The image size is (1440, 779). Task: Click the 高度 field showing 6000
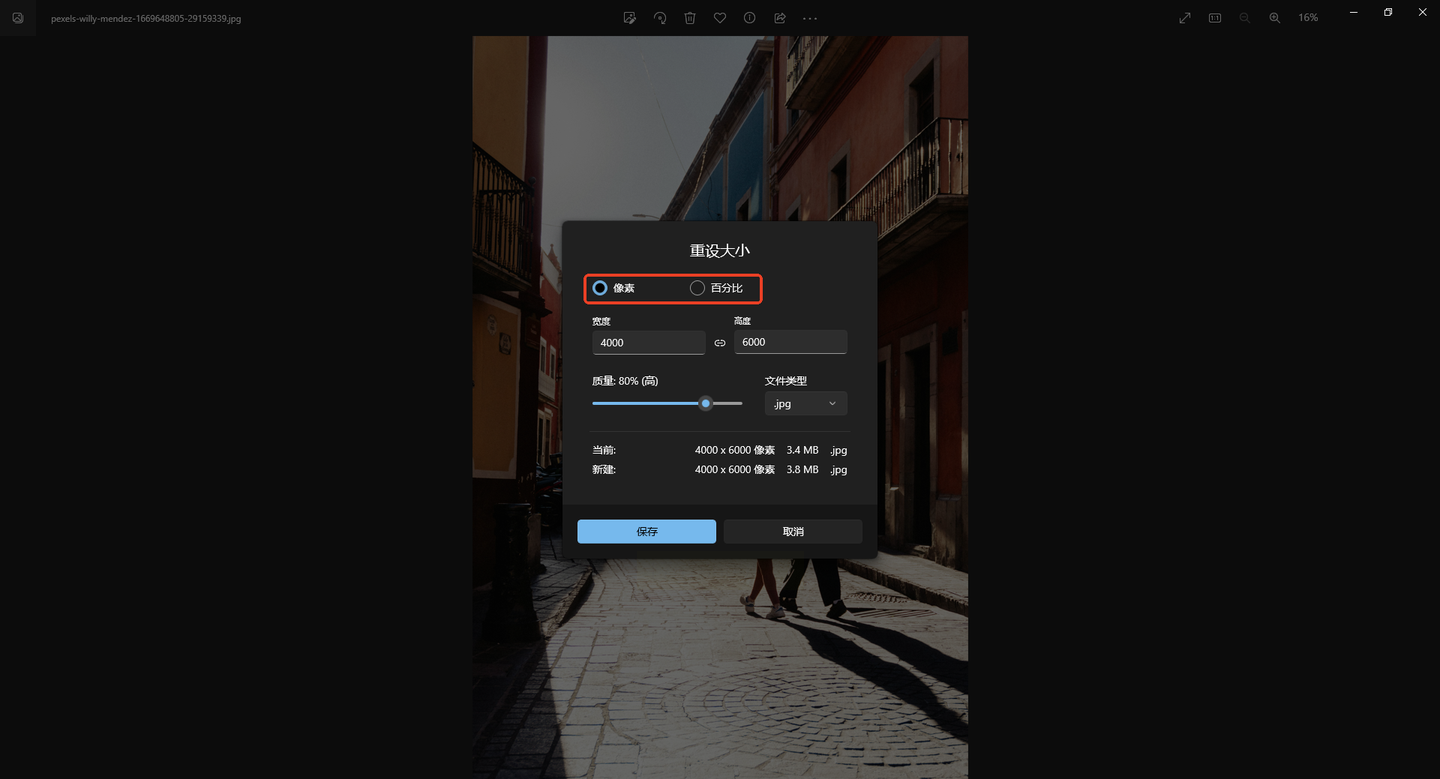click(791, 342)
